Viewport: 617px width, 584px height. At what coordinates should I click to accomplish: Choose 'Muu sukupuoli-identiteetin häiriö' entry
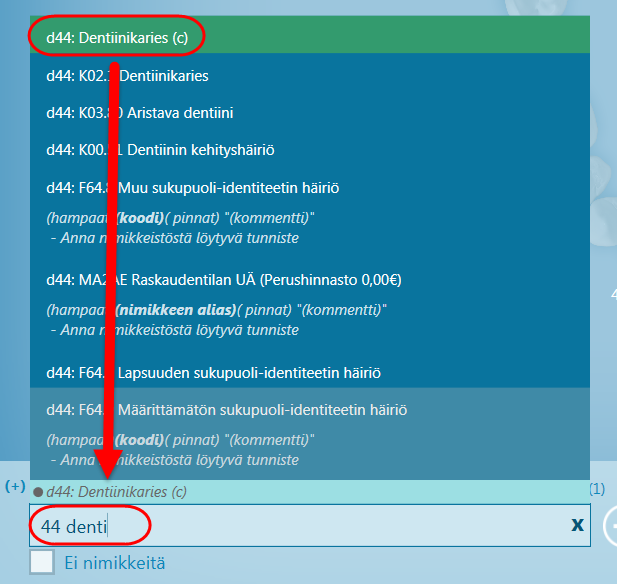click(310, 213)
